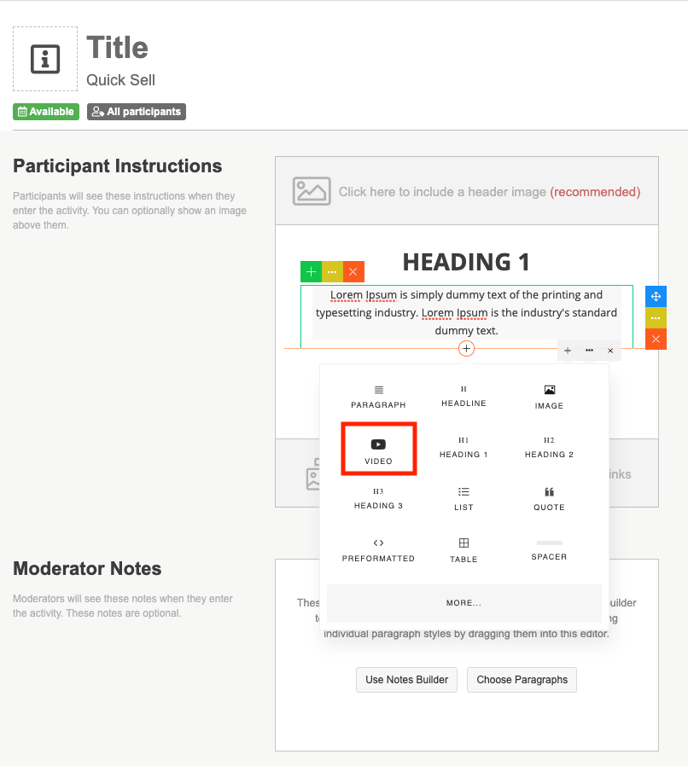Viewport: 688px width, 766px height.
Task: Insert a Spacer block
Action: click(549, 551)
